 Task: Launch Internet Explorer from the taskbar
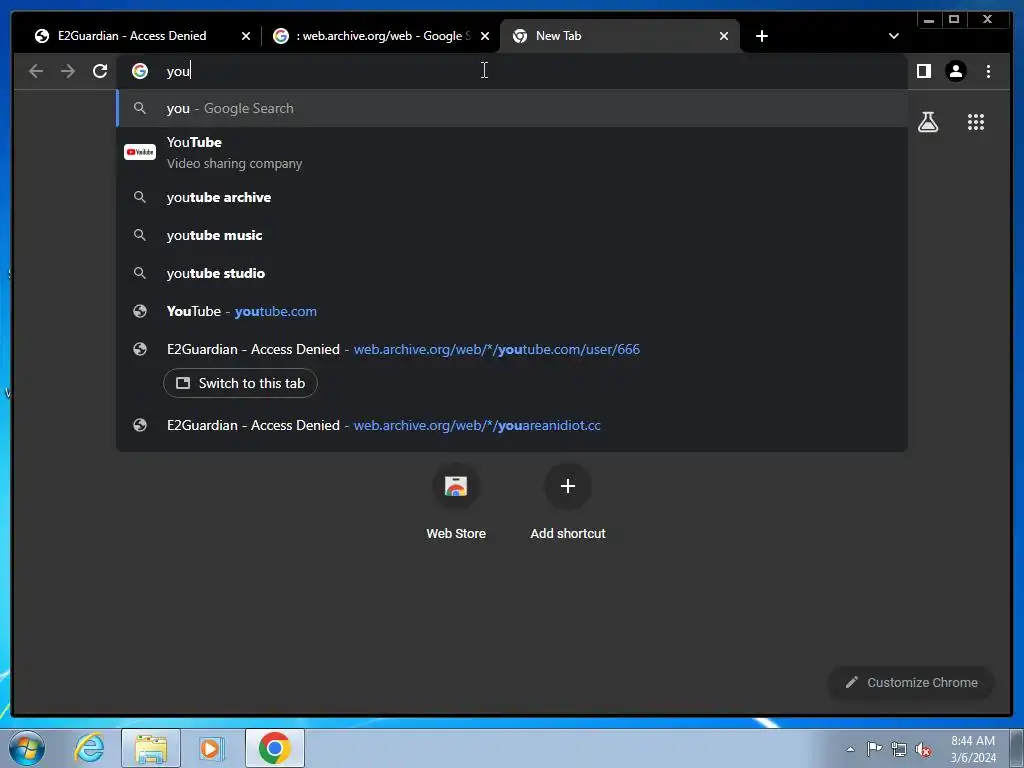(x=89, y=748)
